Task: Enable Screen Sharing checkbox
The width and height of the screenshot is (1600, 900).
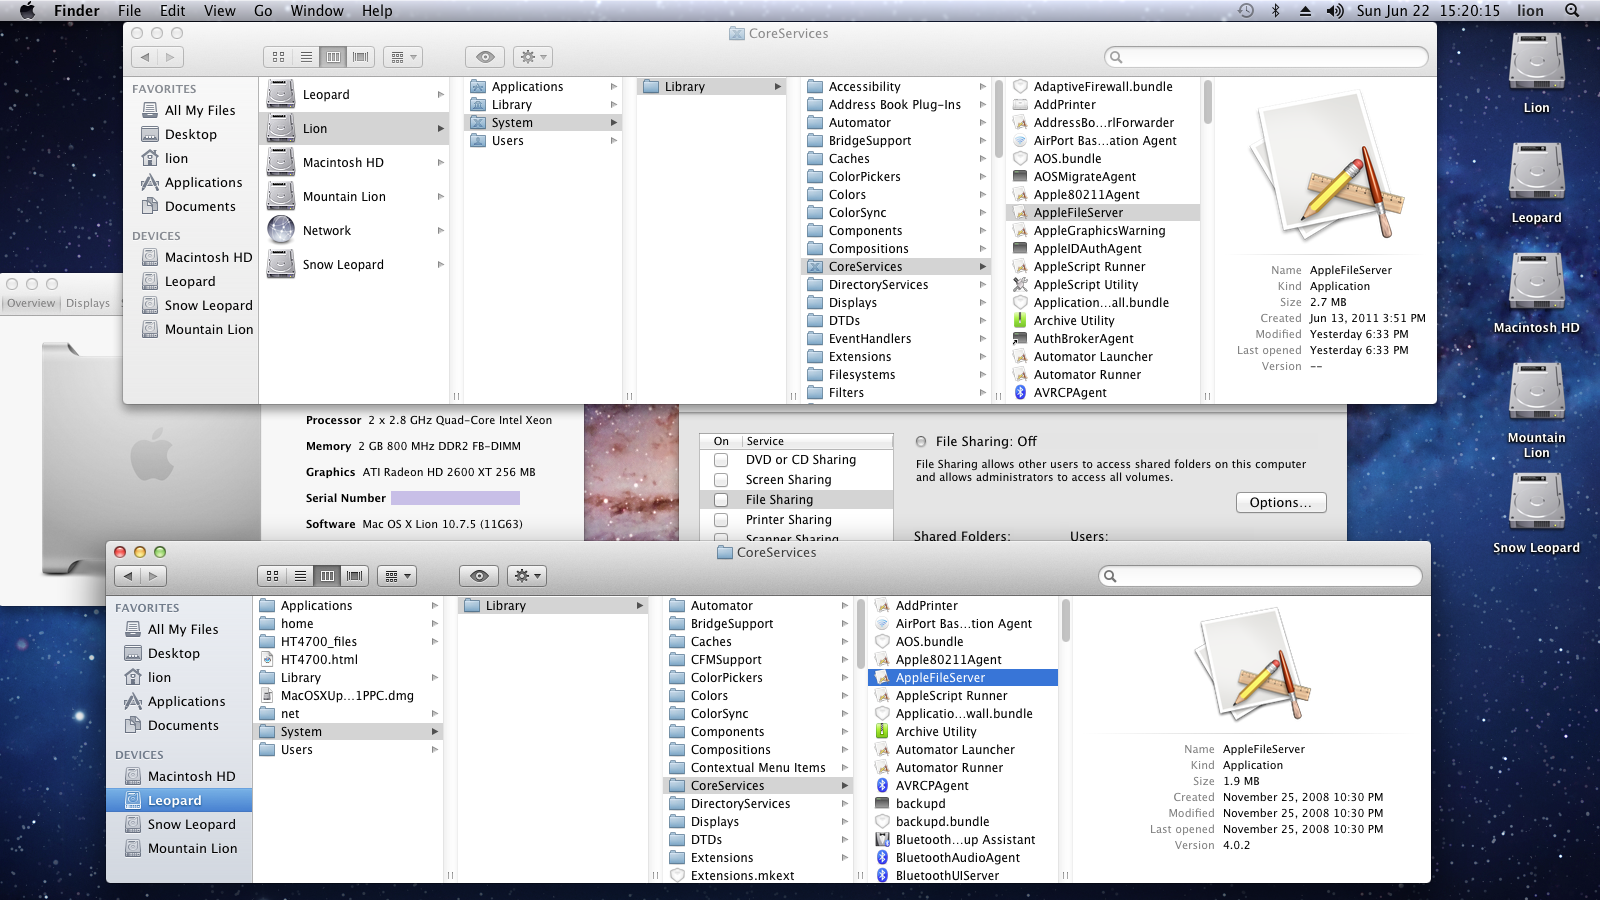Action: (721, 480)
